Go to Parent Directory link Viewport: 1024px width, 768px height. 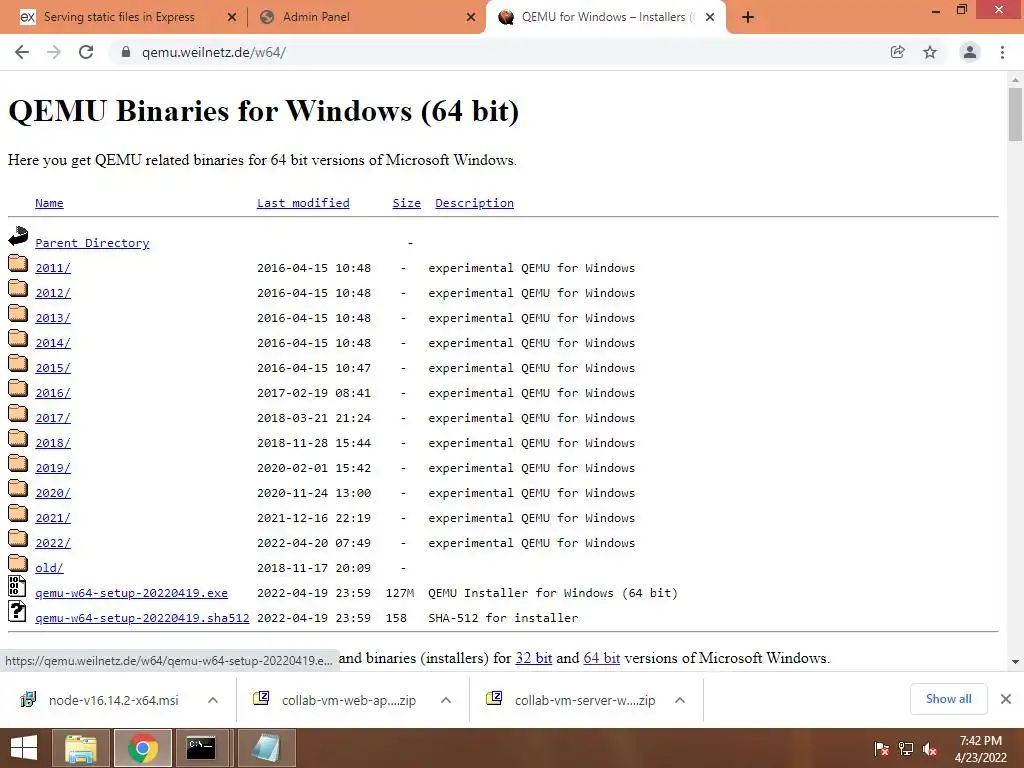[92, 243]
